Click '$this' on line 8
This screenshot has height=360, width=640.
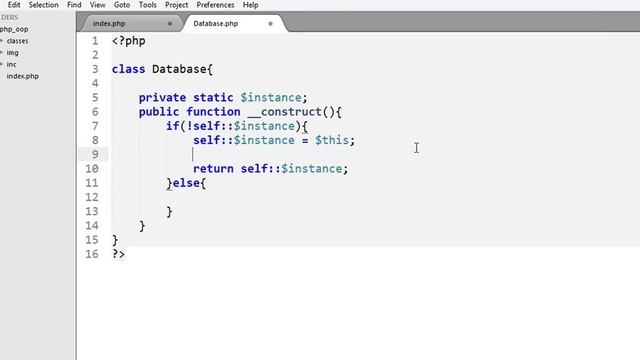point(332,140)
